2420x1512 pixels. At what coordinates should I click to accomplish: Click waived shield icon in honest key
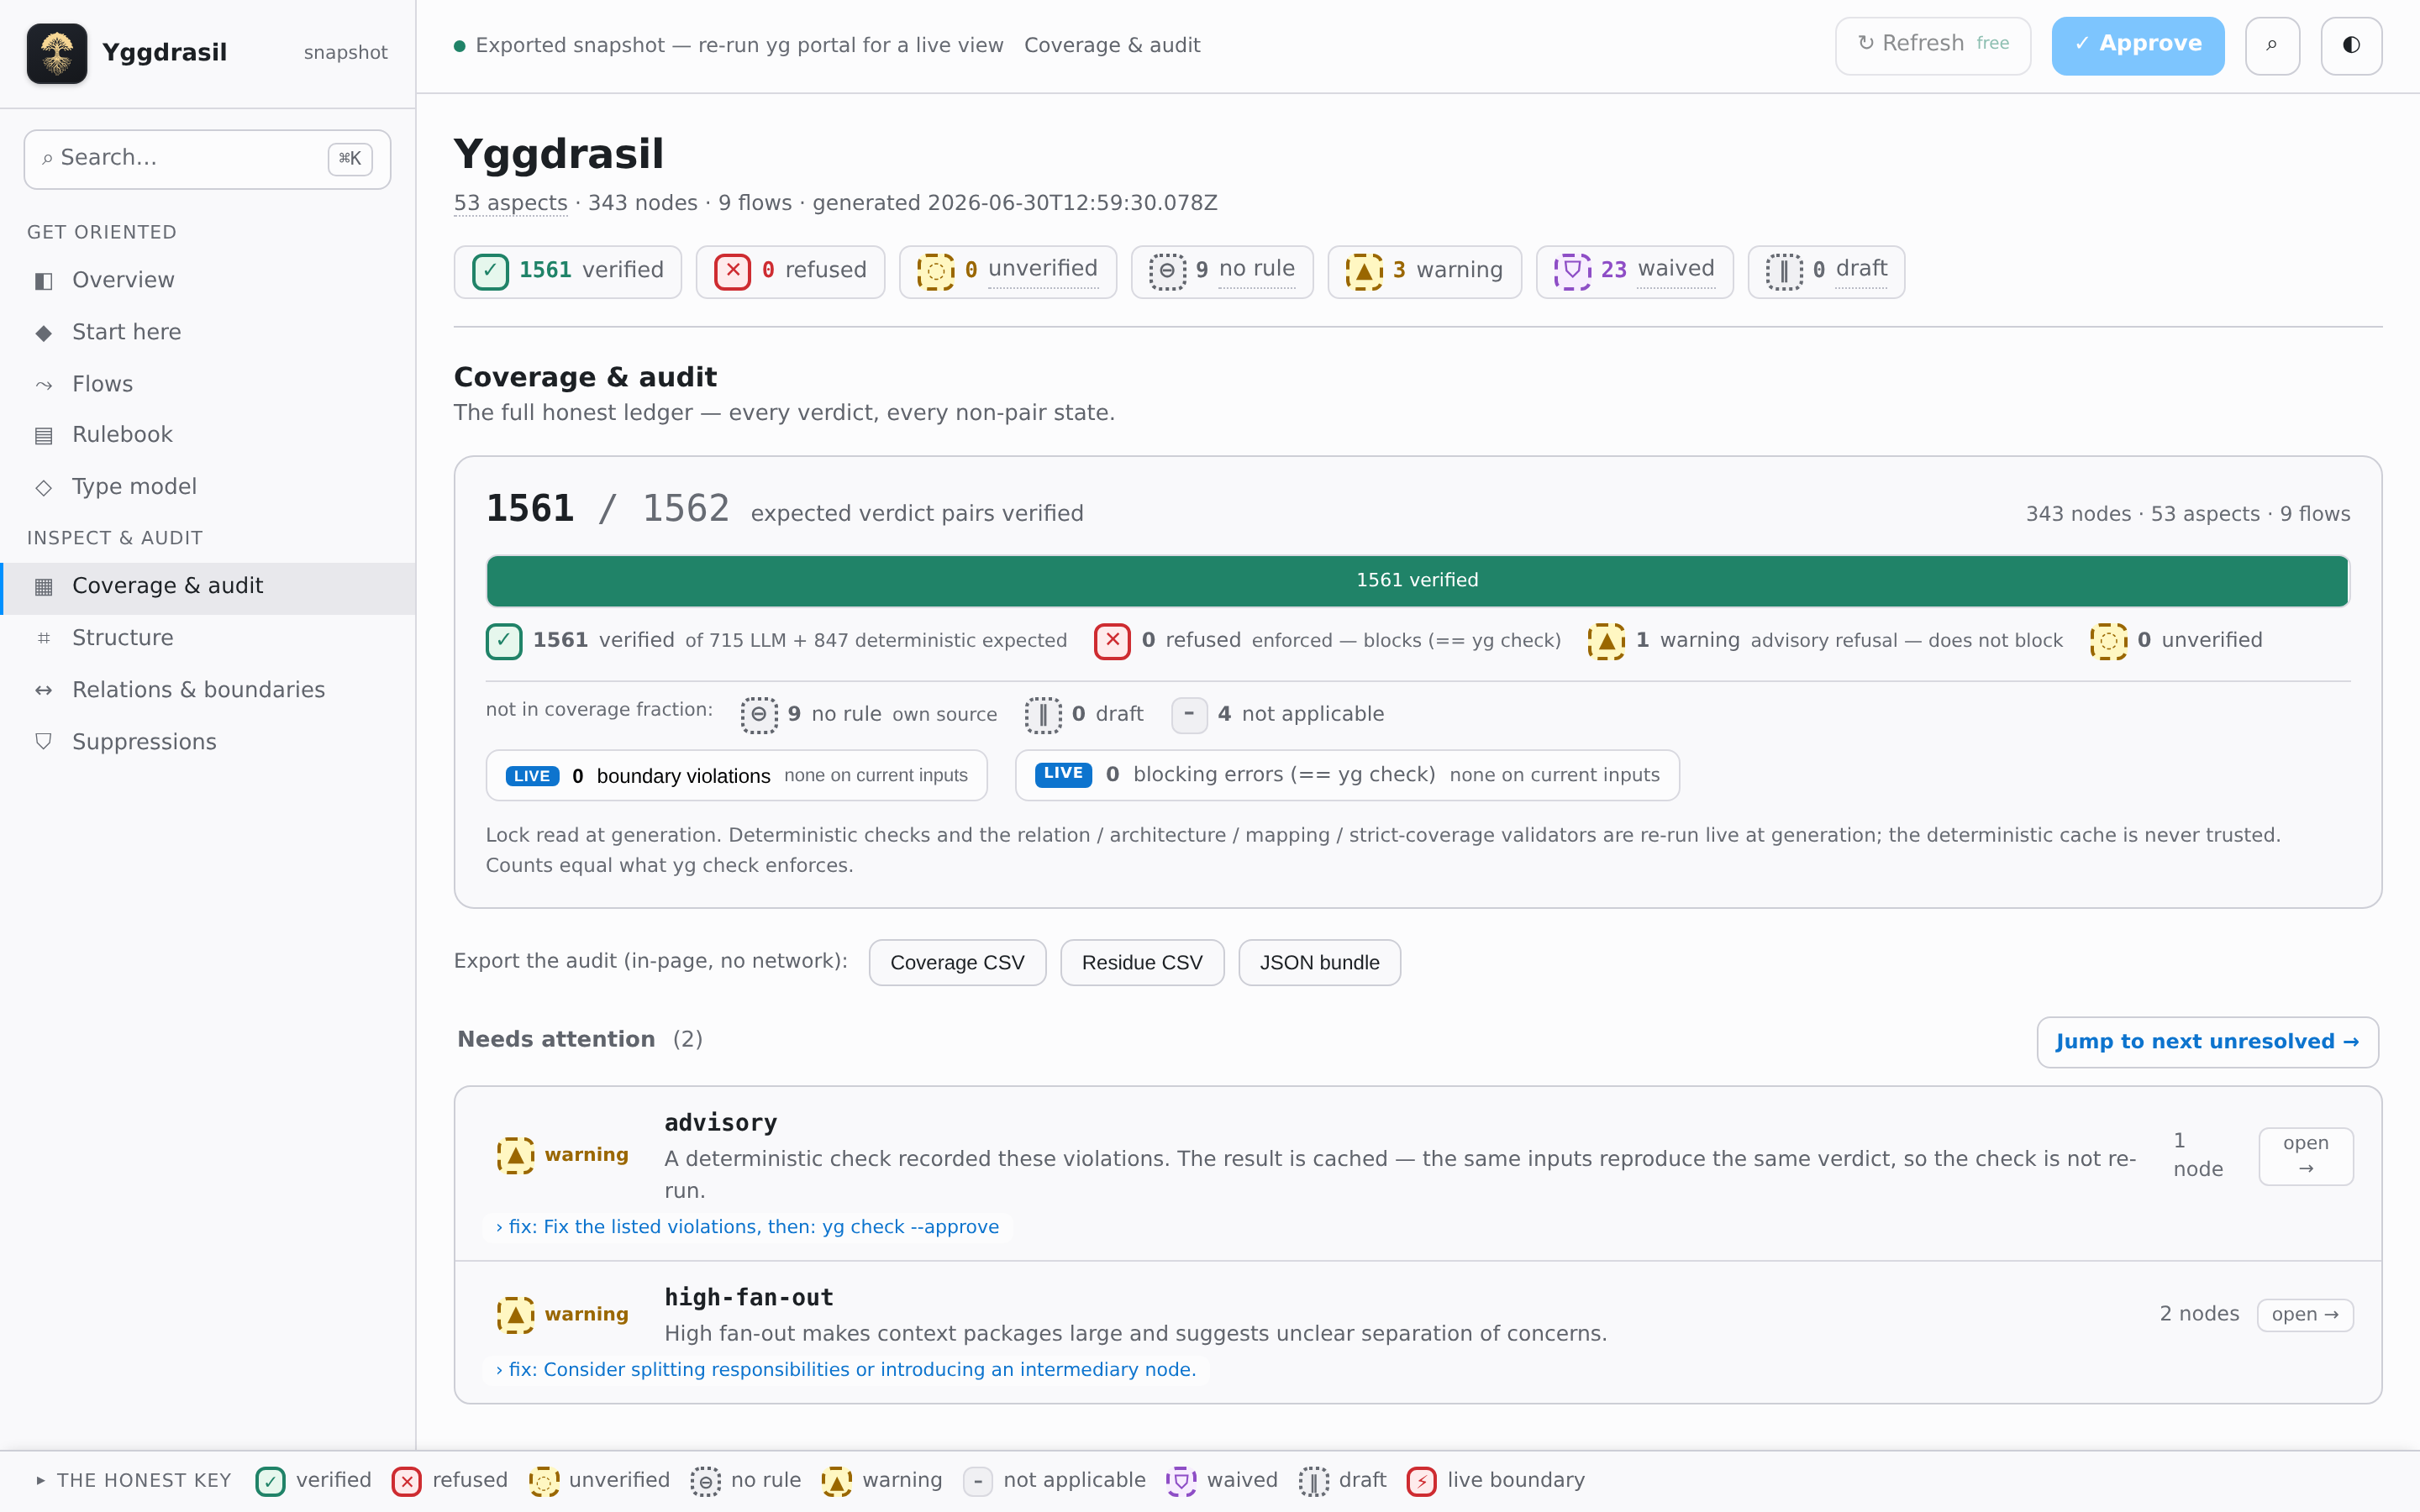point(1181,1481)
